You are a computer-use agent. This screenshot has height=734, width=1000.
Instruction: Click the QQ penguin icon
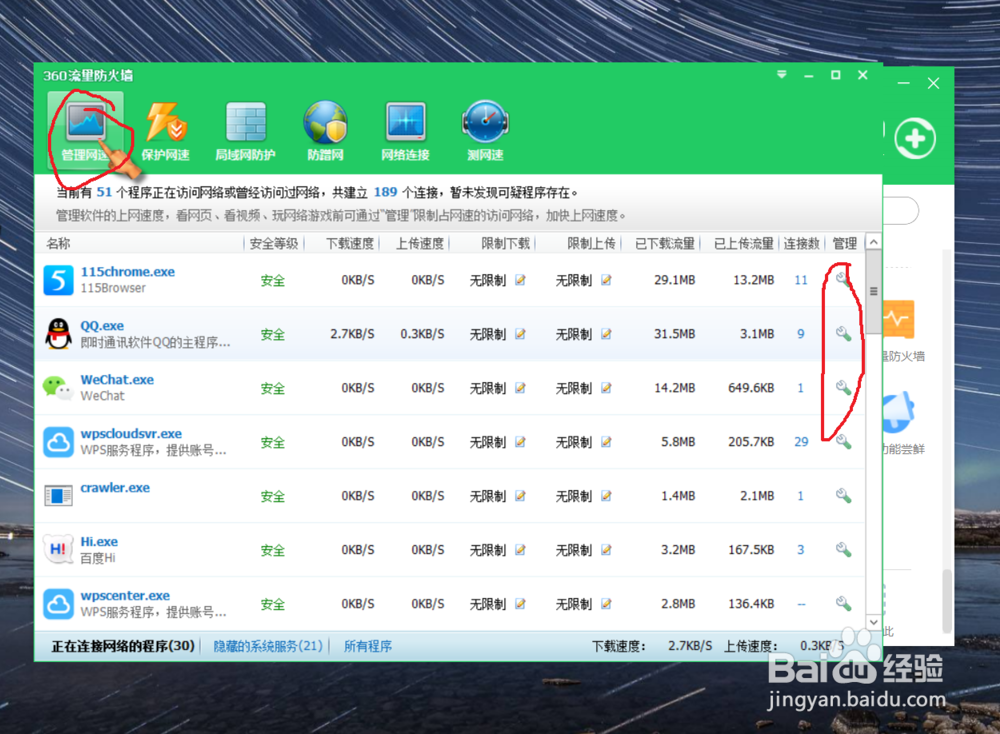tap(59, 334)
